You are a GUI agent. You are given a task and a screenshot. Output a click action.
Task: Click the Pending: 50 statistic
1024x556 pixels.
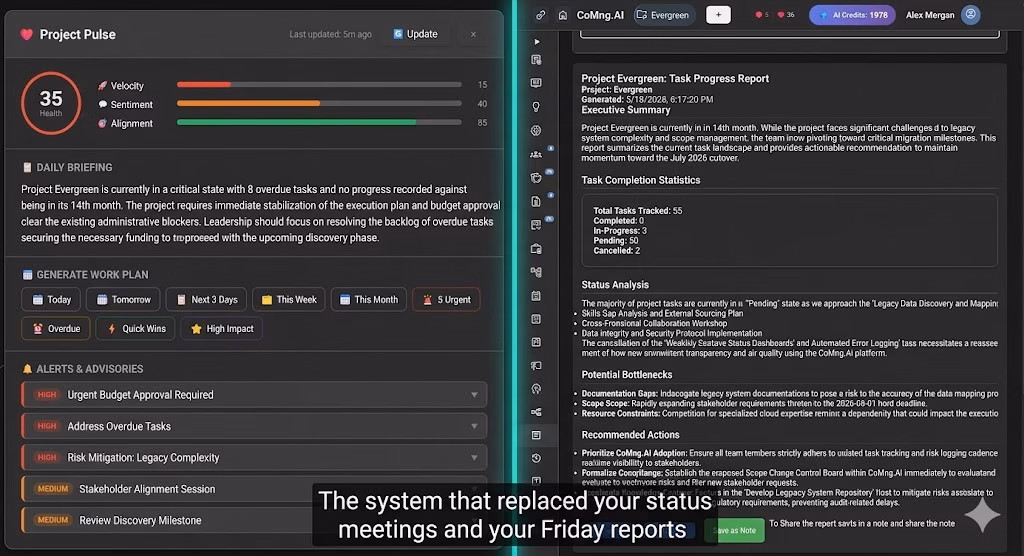click(616, 240)
